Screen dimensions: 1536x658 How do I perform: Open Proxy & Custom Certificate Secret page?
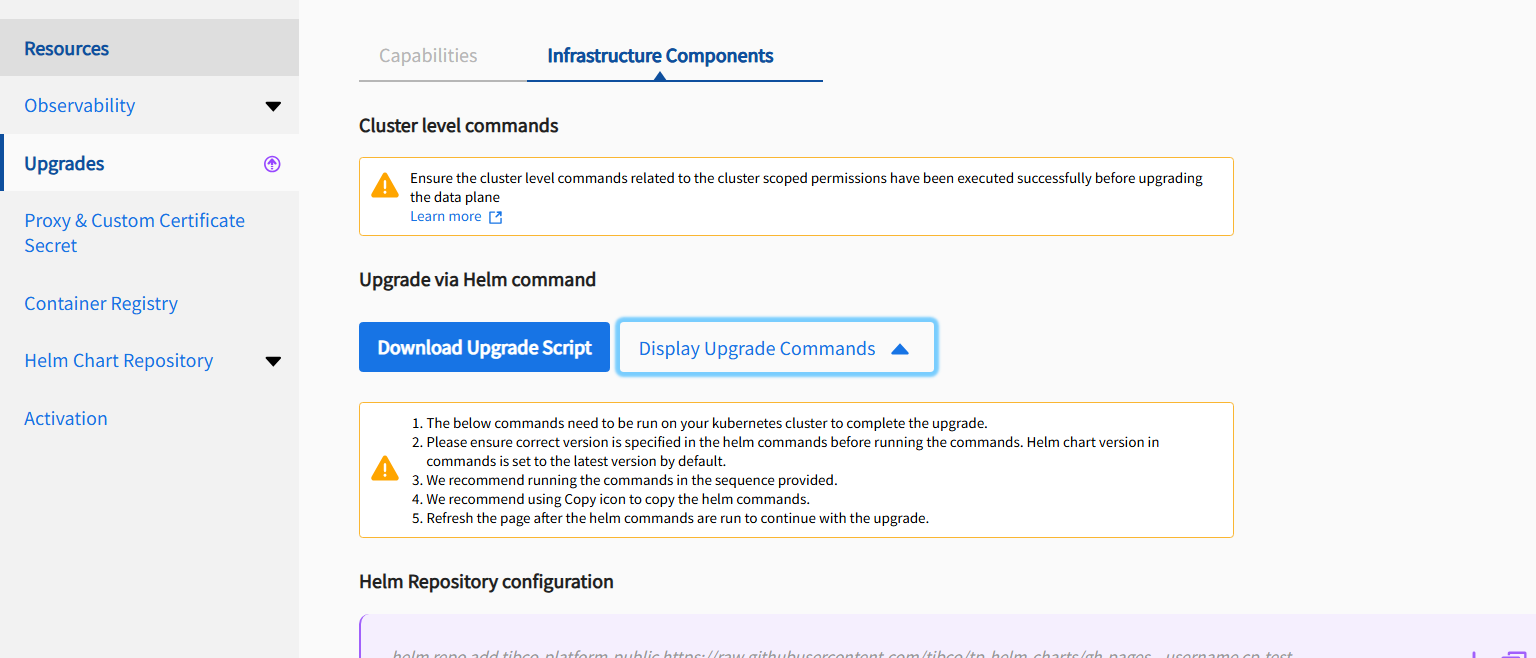pyautogui.click(x=134, y=233)
